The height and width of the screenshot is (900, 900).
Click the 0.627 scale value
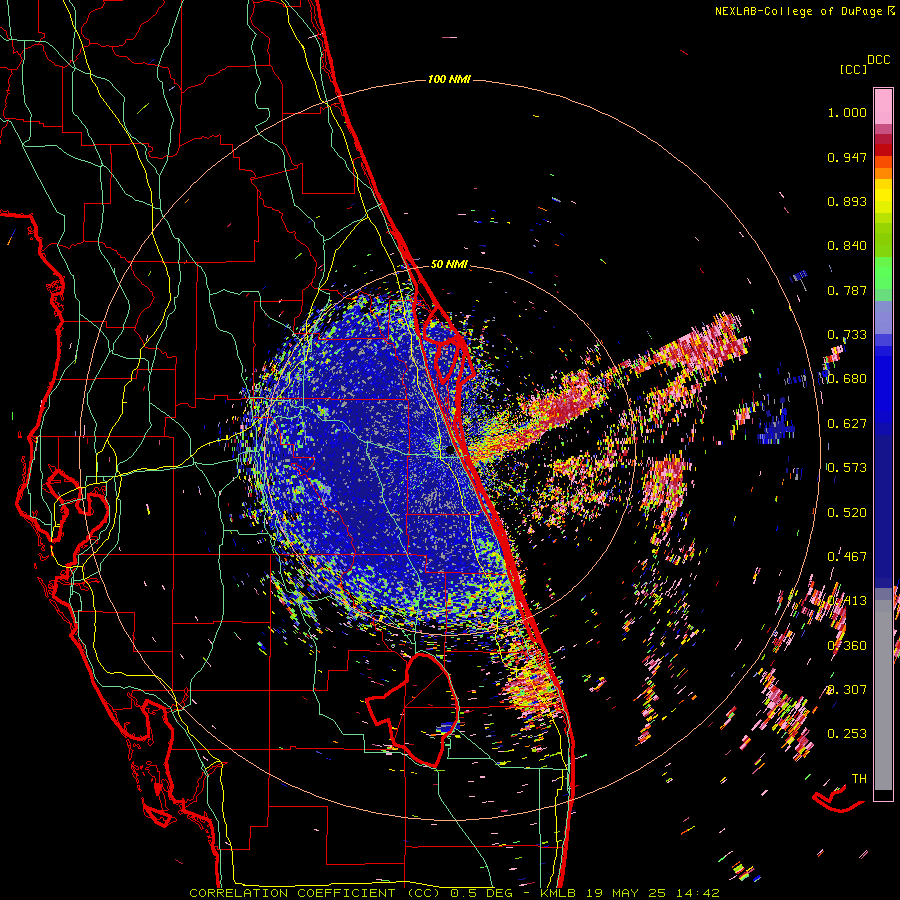click(847, 424)
